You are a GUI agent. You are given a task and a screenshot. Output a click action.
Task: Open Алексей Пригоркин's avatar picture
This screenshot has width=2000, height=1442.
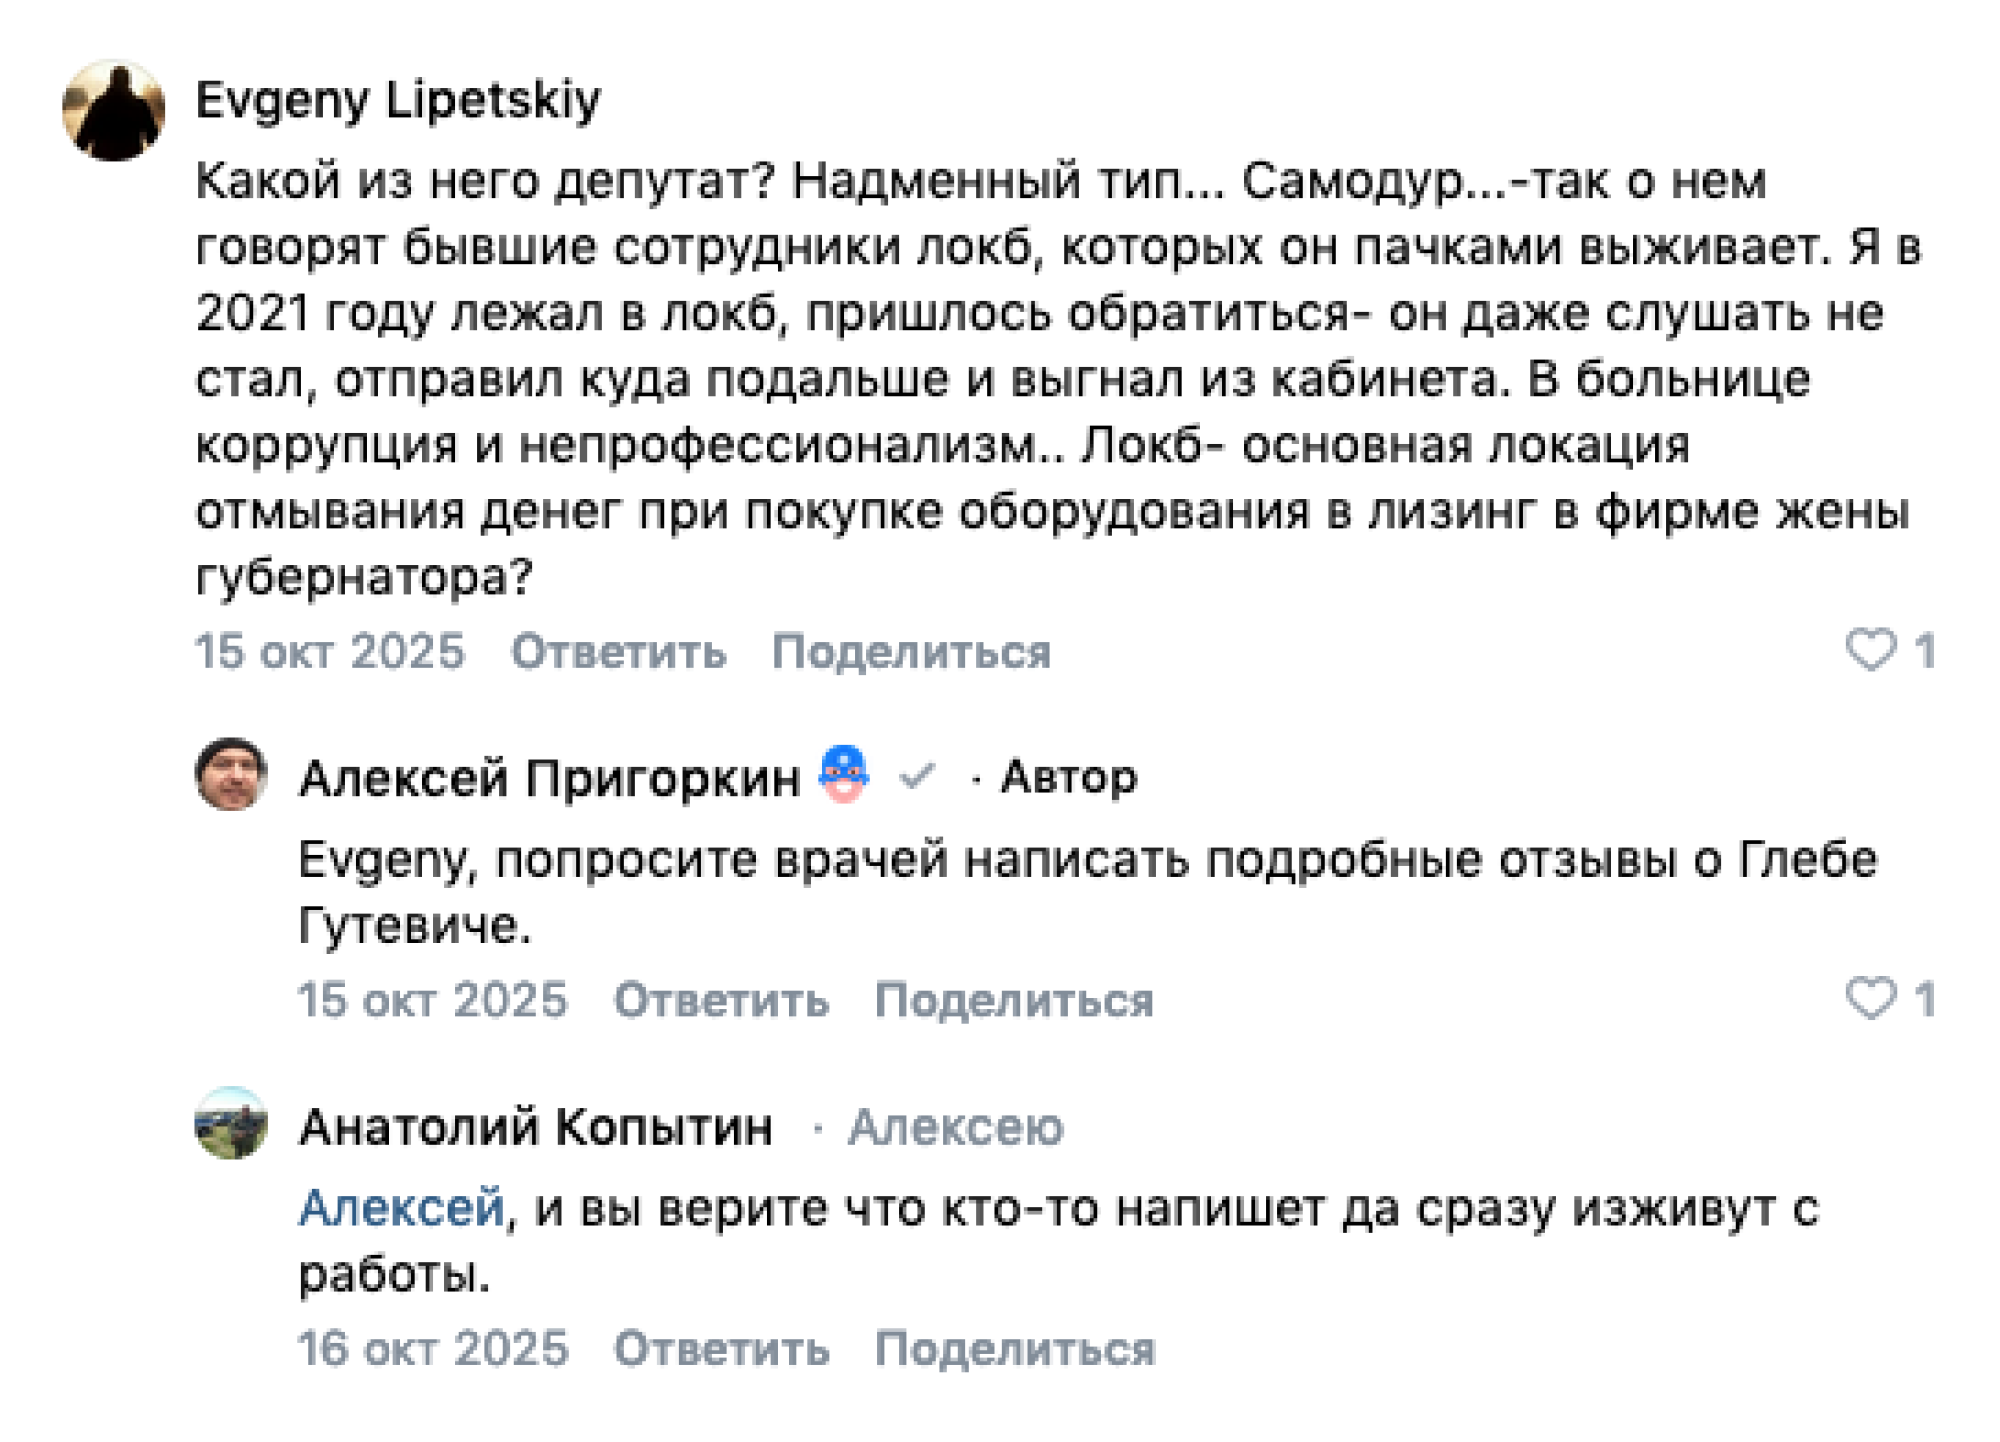pyautogui.click(x=231, y=775)
